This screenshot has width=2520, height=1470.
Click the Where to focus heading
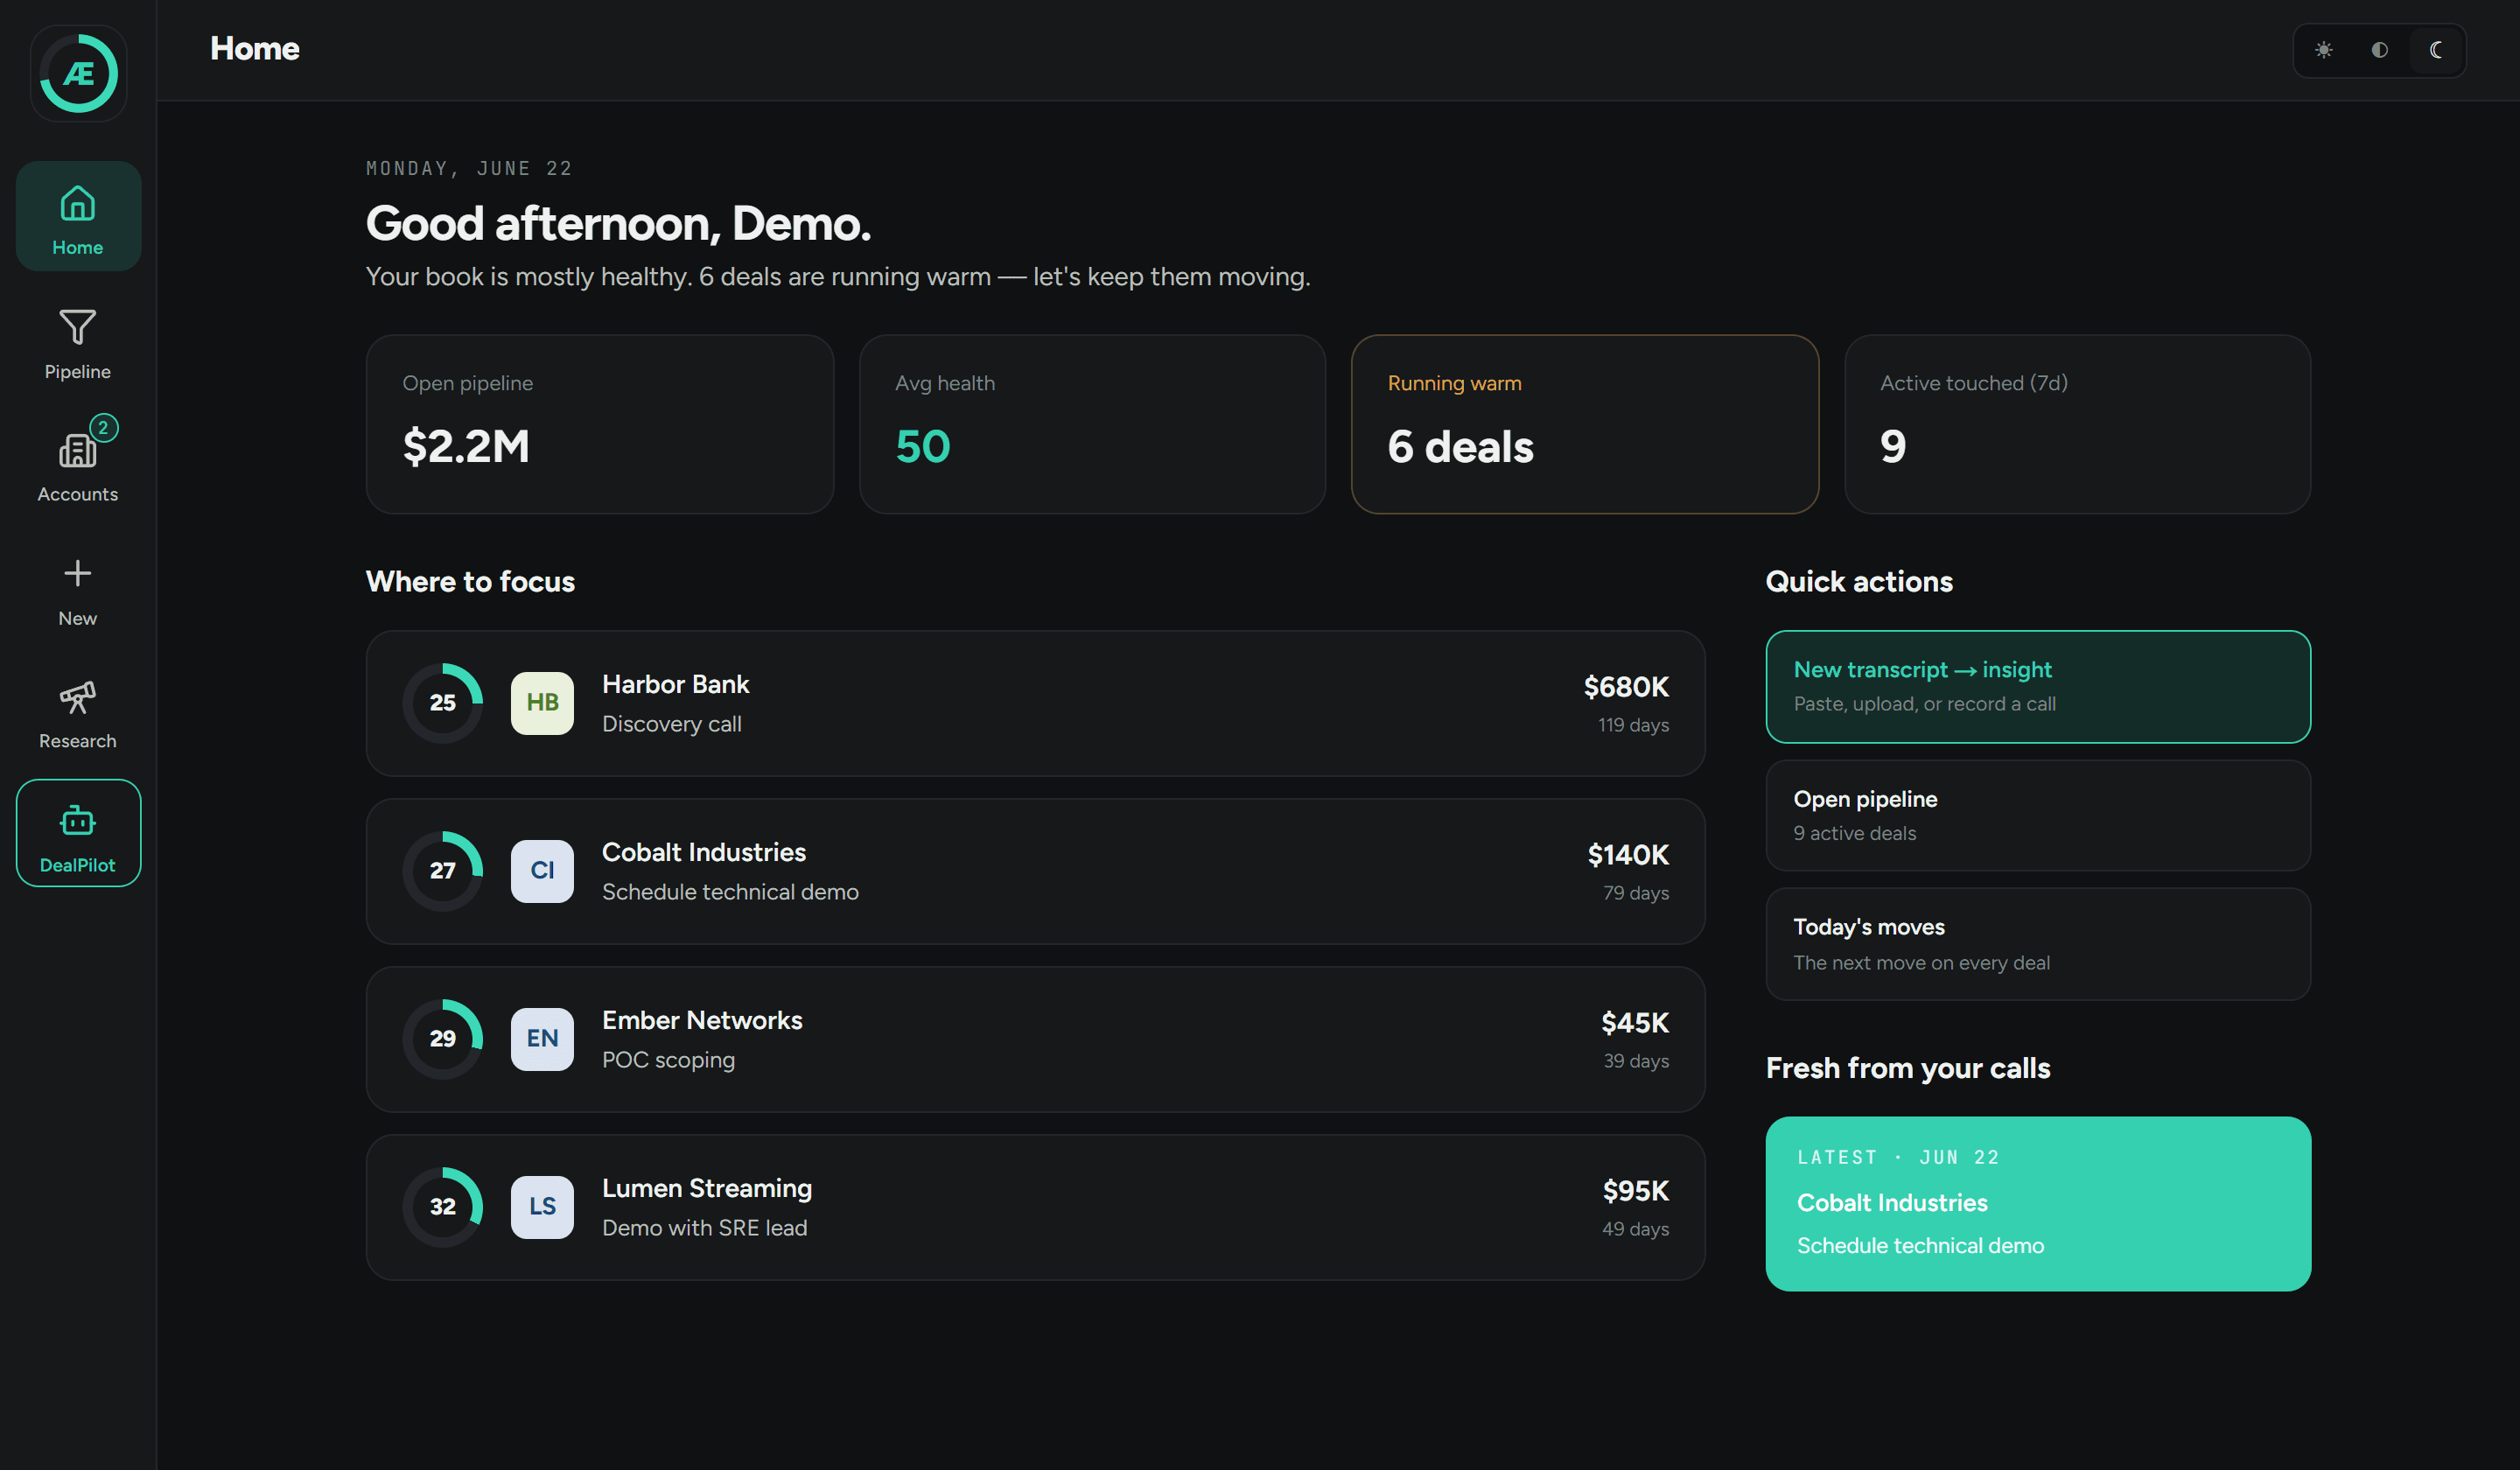point(470,581)
